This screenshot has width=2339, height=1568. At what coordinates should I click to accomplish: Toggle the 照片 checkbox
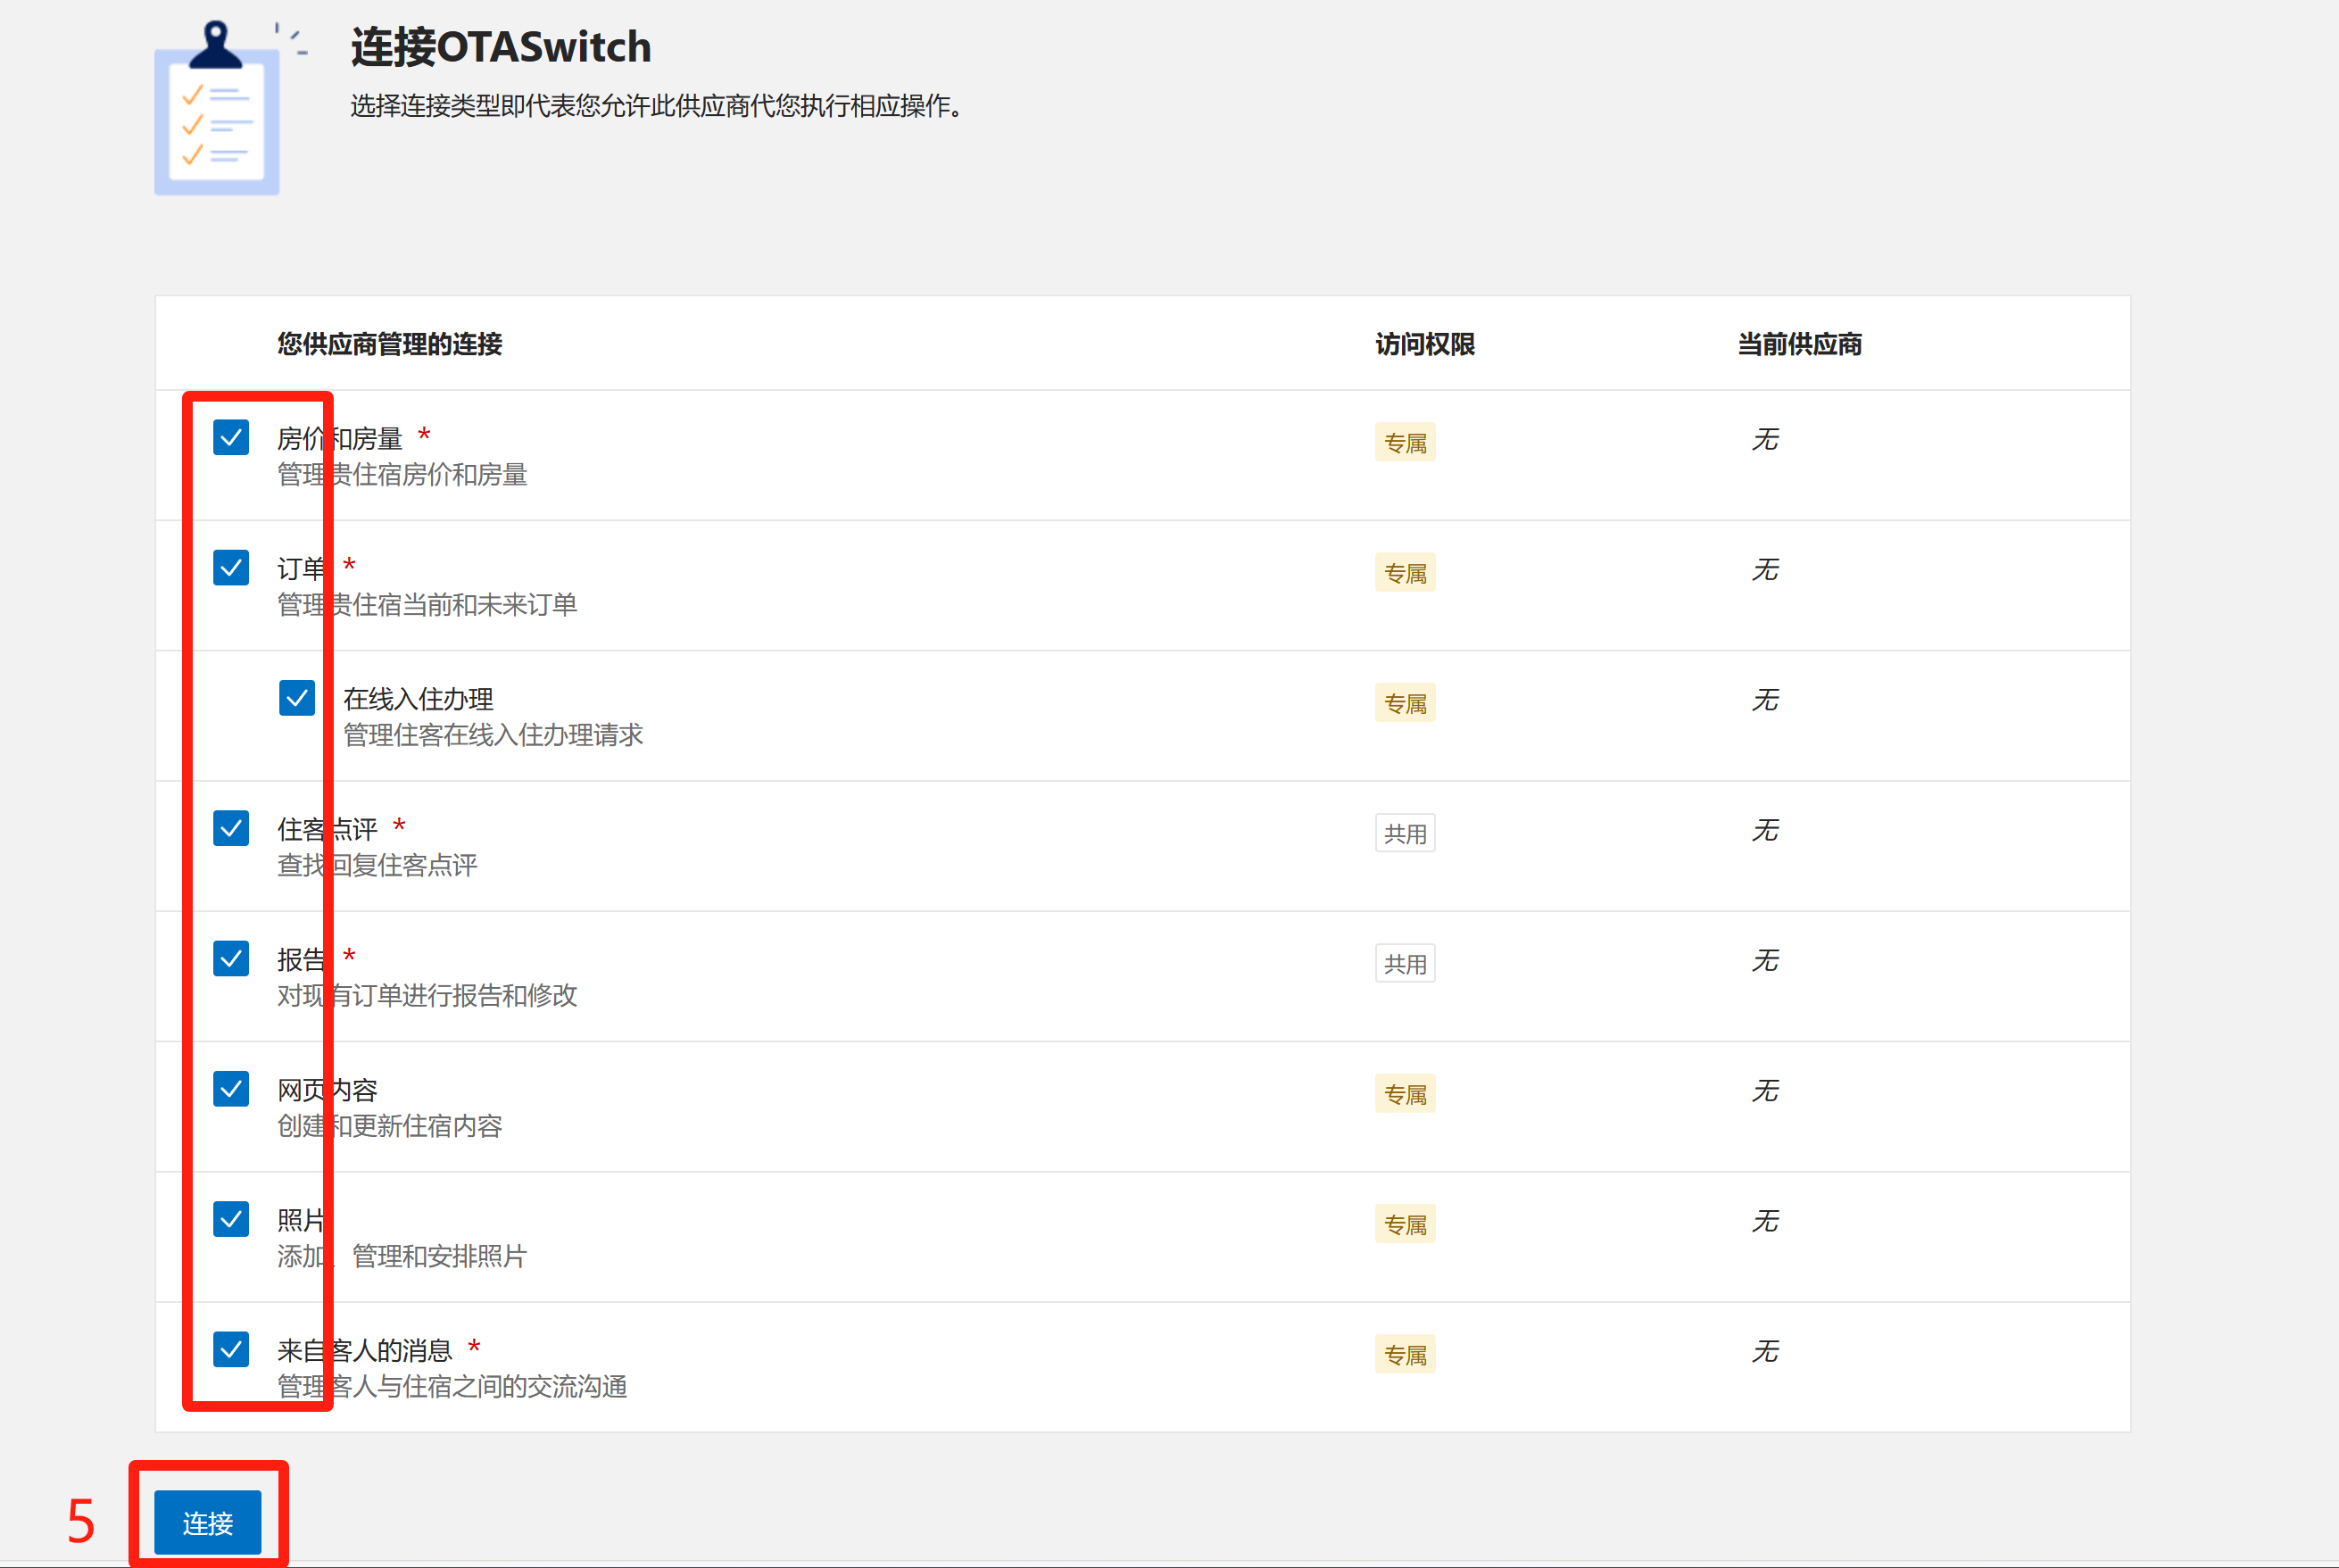point(231,1219)
